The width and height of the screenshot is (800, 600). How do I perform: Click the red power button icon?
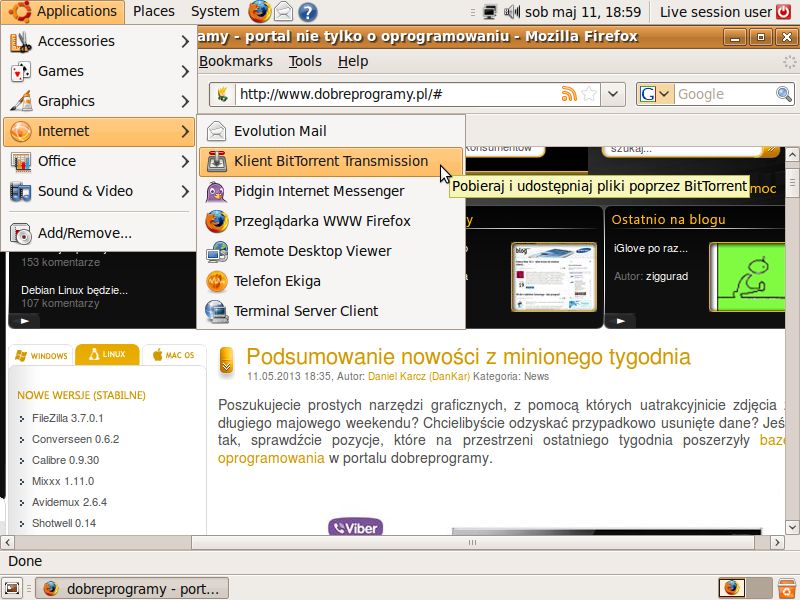pos(784,12)
